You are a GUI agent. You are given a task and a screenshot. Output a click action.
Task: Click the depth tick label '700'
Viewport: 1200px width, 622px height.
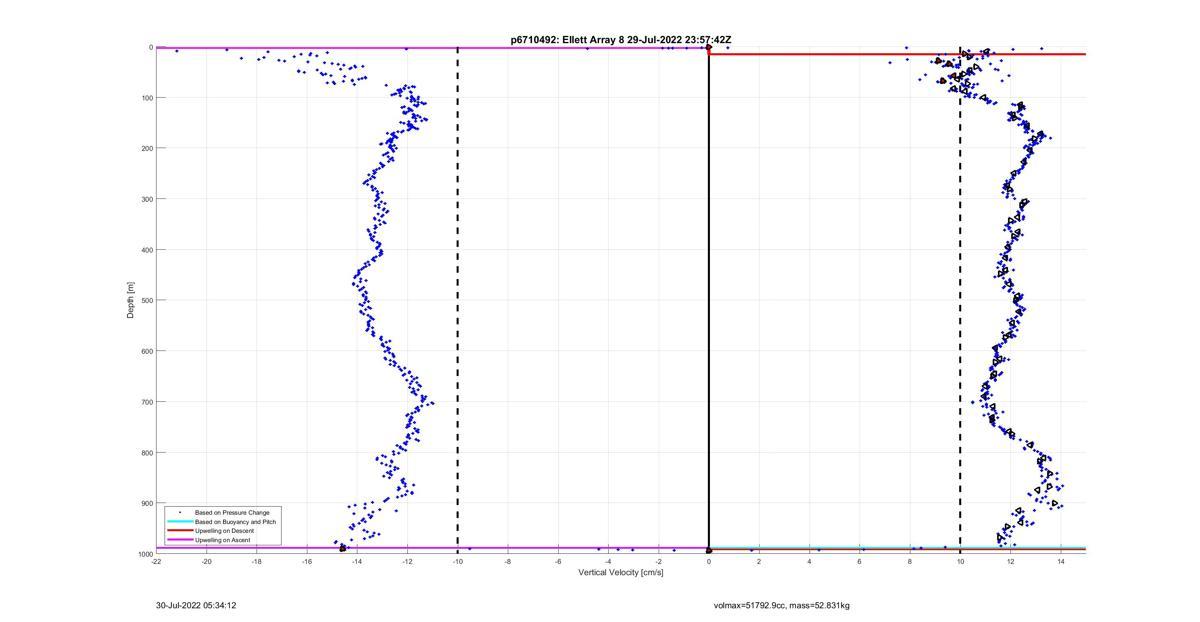pyautogui.click(x=146, y=402)
